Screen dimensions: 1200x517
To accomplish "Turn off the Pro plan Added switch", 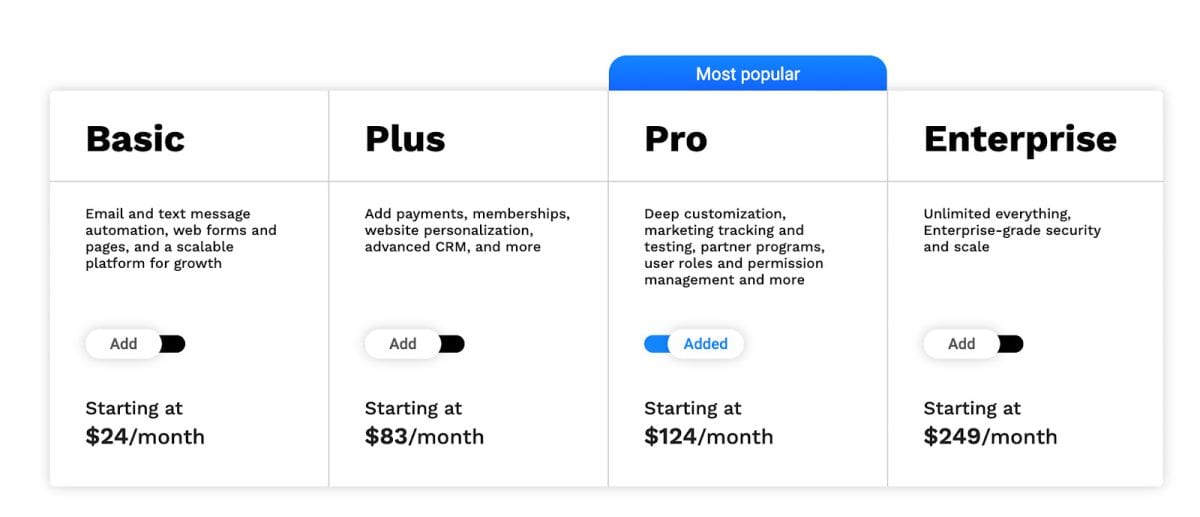I will point(693,344).
